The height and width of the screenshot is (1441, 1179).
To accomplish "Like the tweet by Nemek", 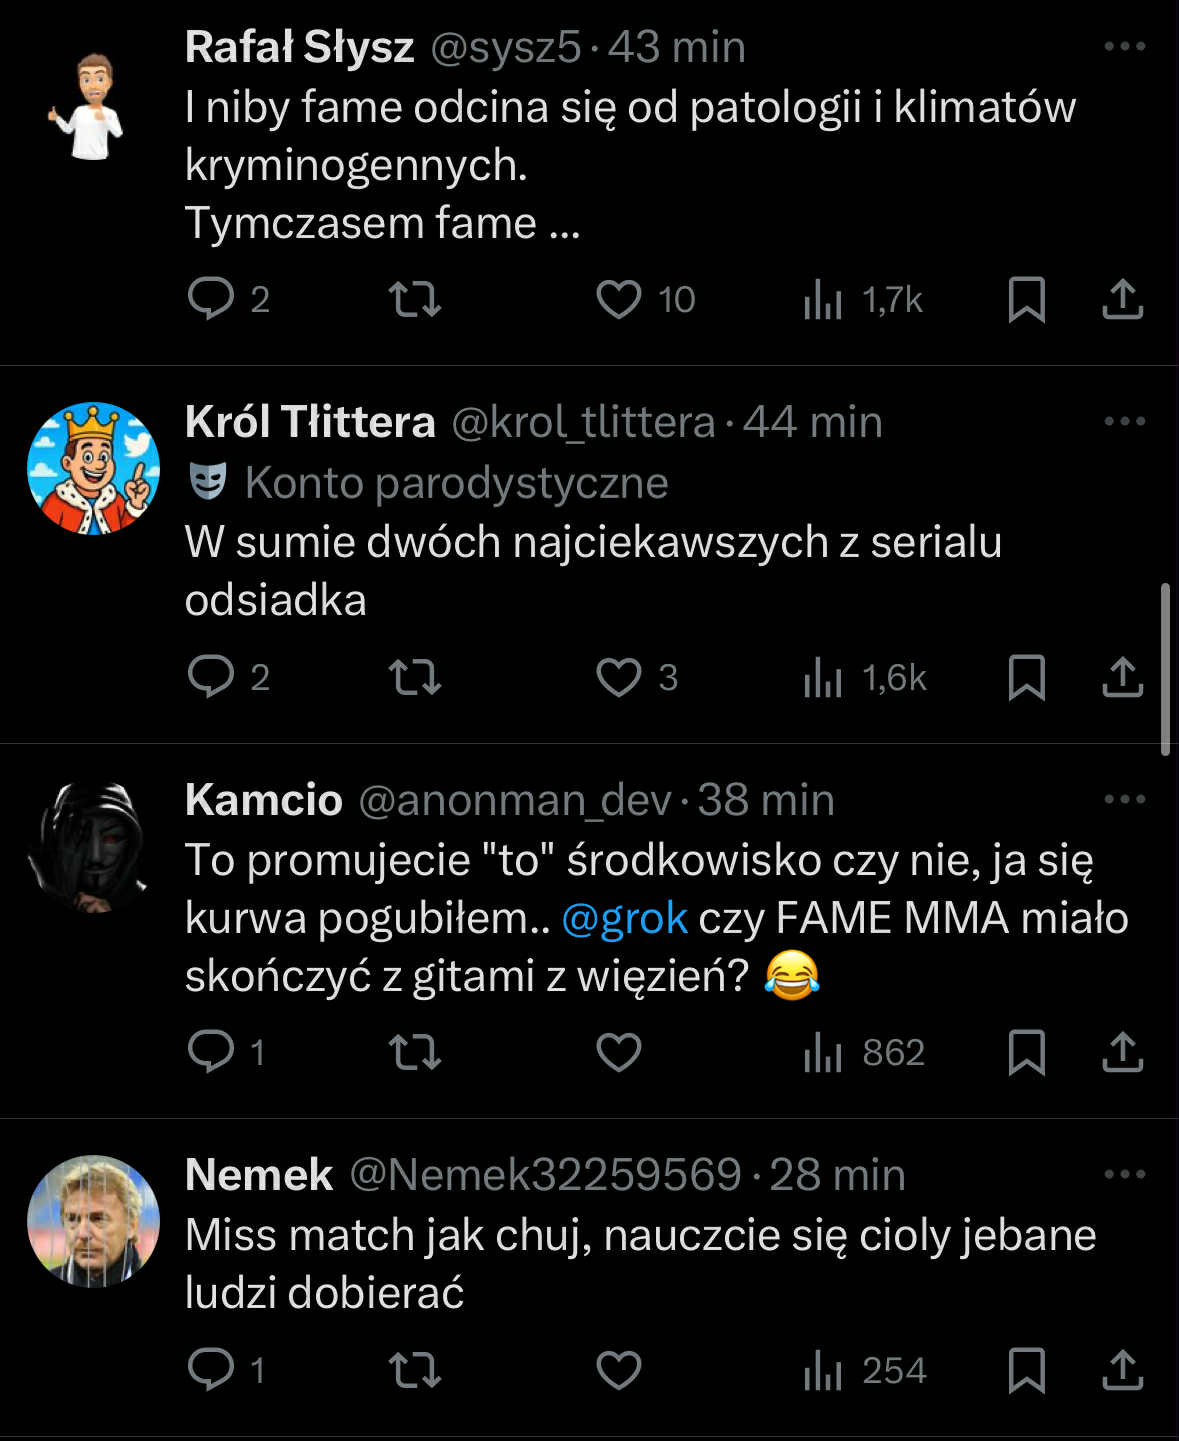I will point(619,1370).
